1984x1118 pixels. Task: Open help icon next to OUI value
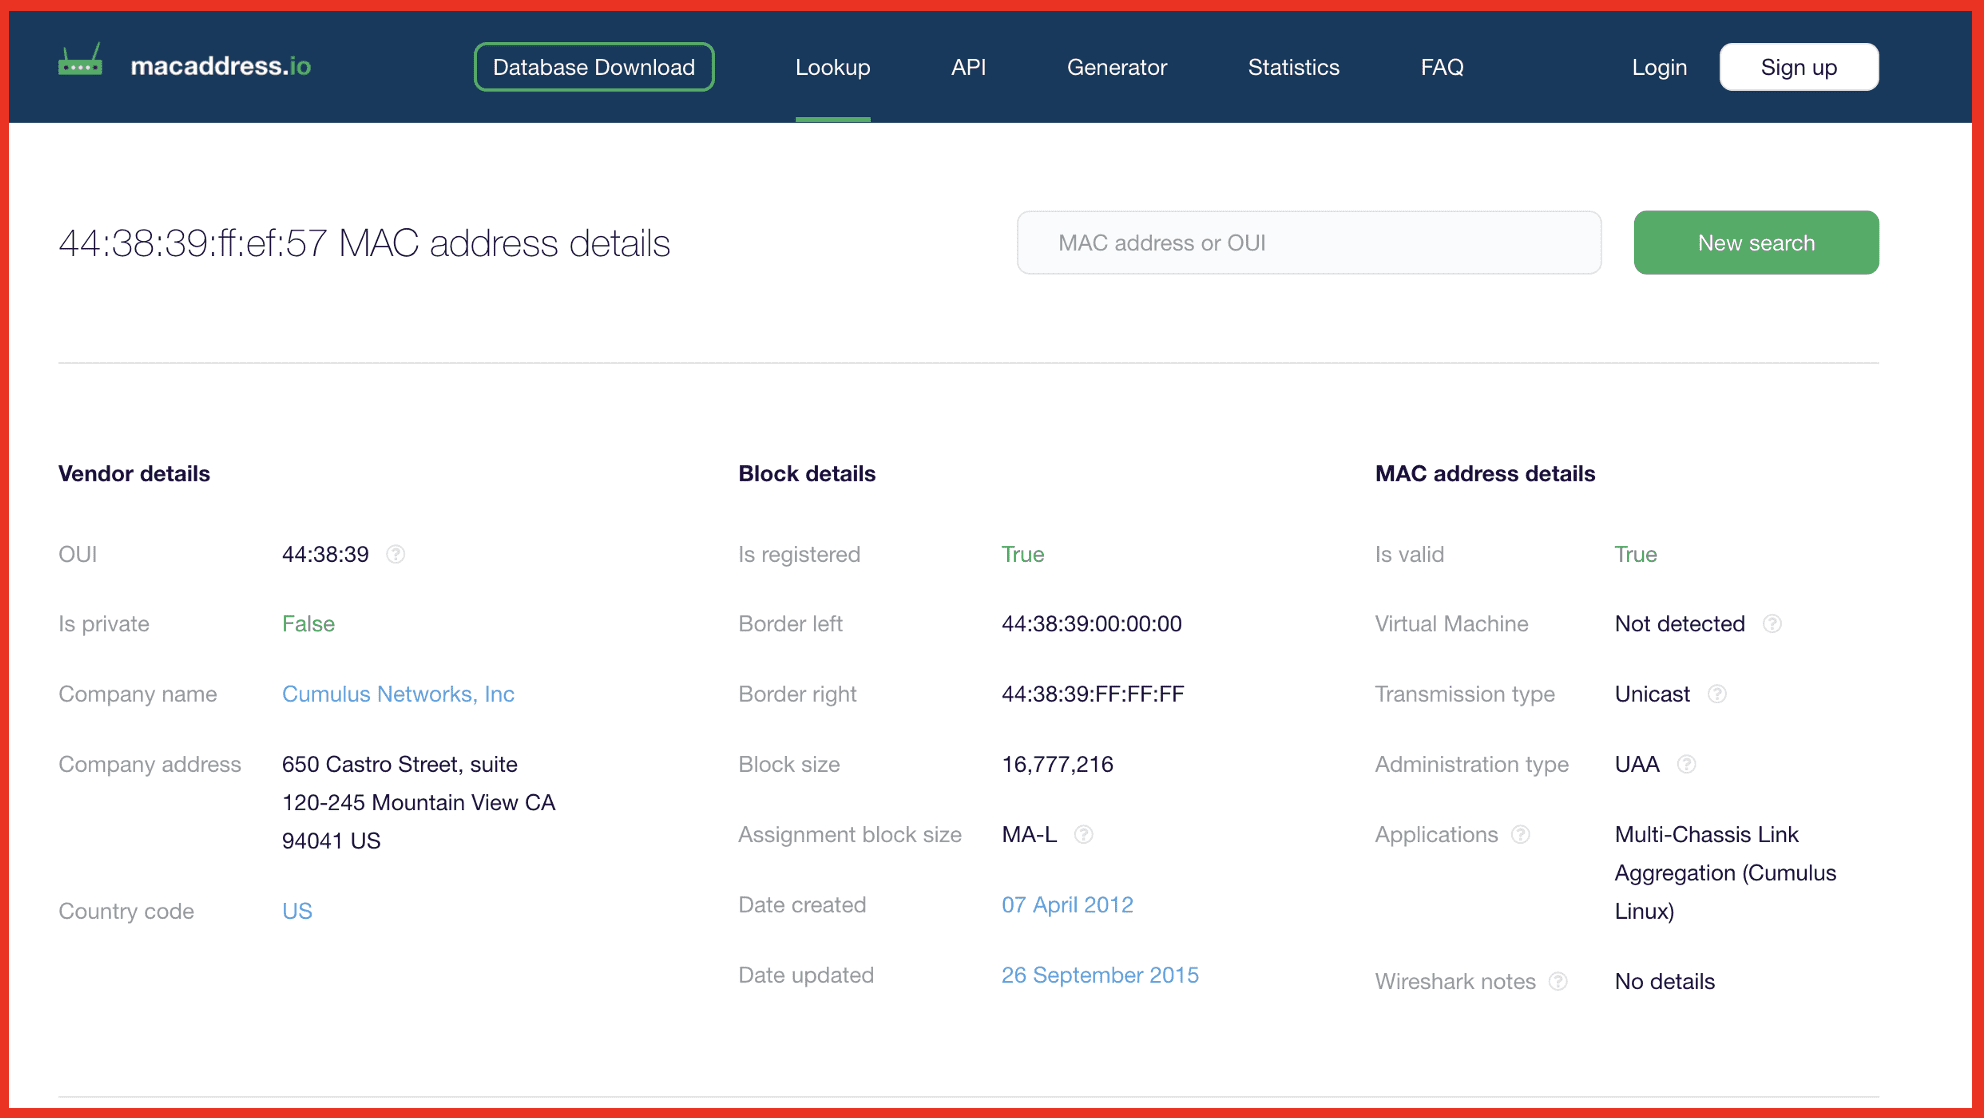(x=396, y=554)
